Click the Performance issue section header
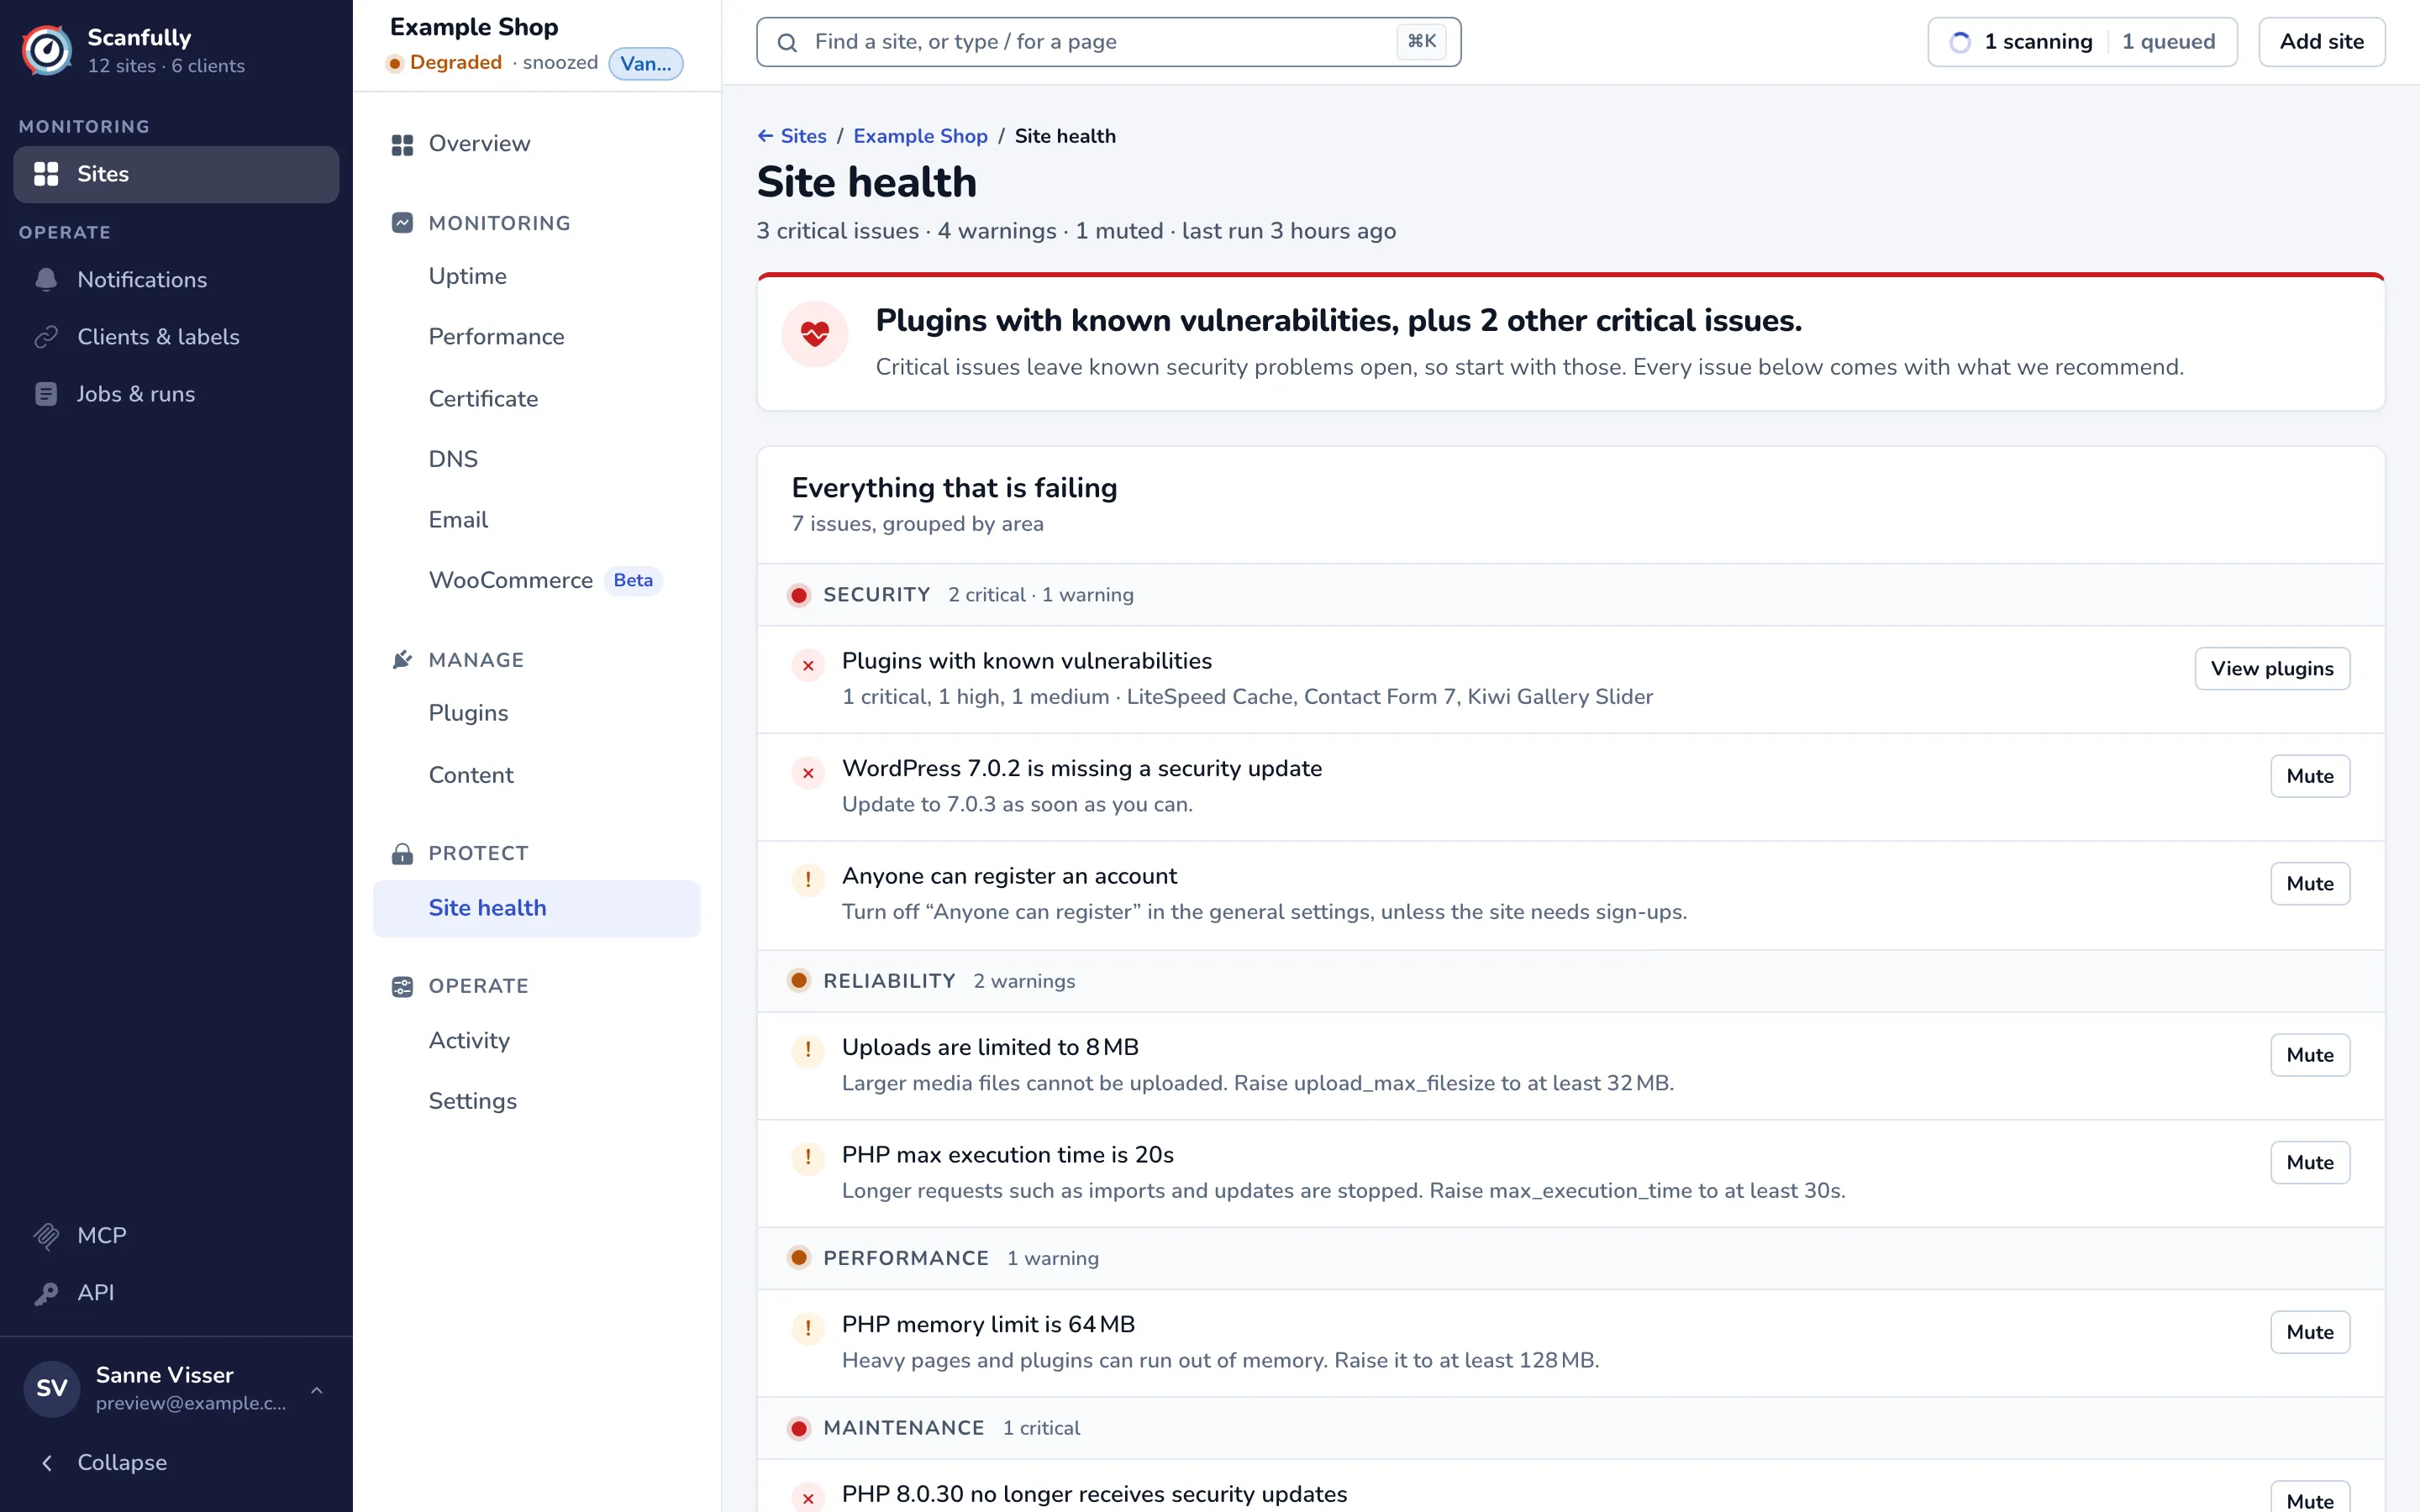The height and width of the screenshot is (1512, 2420). click(x=1570, y=1258)
